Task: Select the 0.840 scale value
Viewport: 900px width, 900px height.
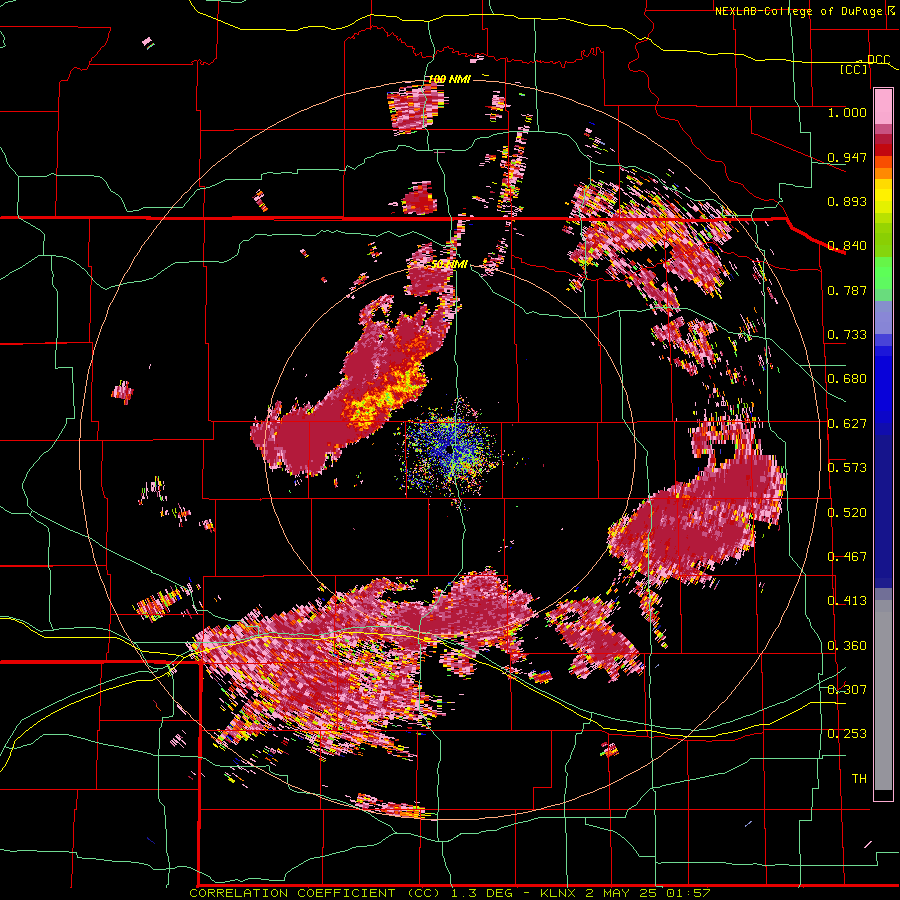Action: pos(847,246)
